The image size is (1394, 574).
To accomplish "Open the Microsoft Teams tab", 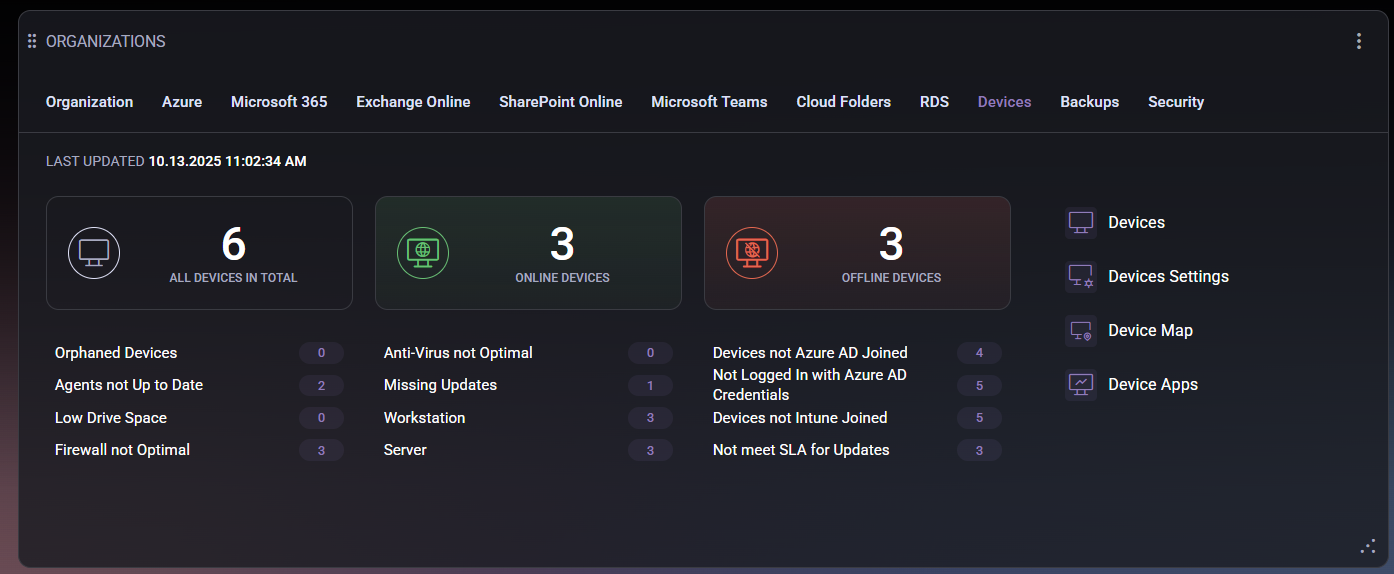I will pos(709,102).
